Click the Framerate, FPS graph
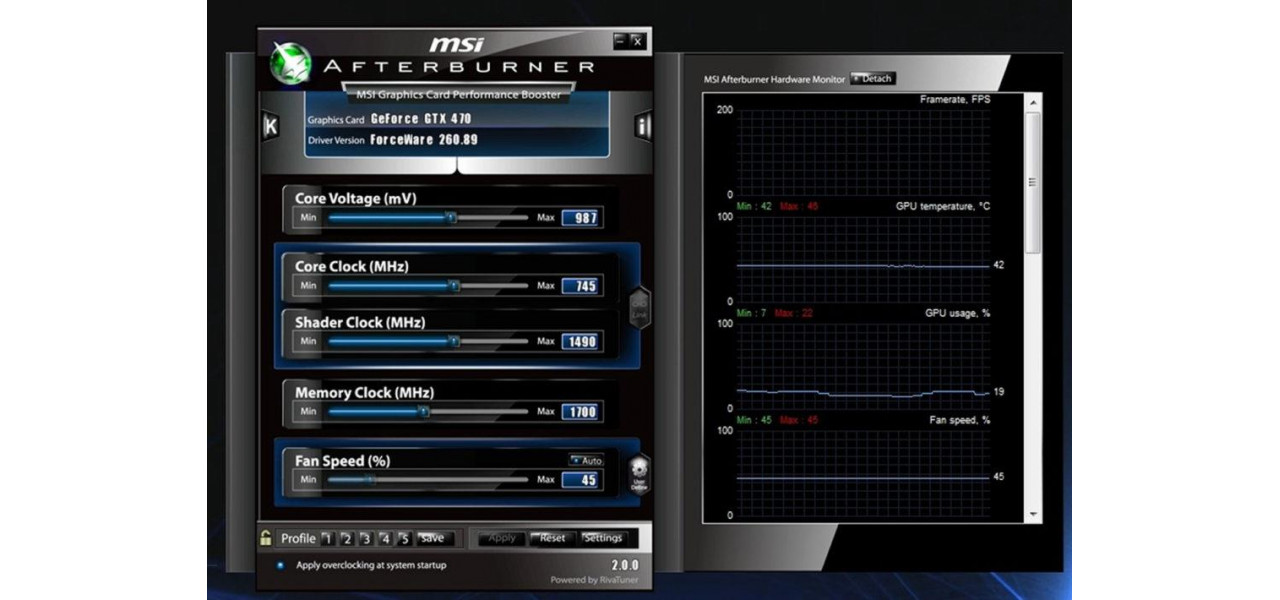1280x600 pixels. [x=863, y=152]
